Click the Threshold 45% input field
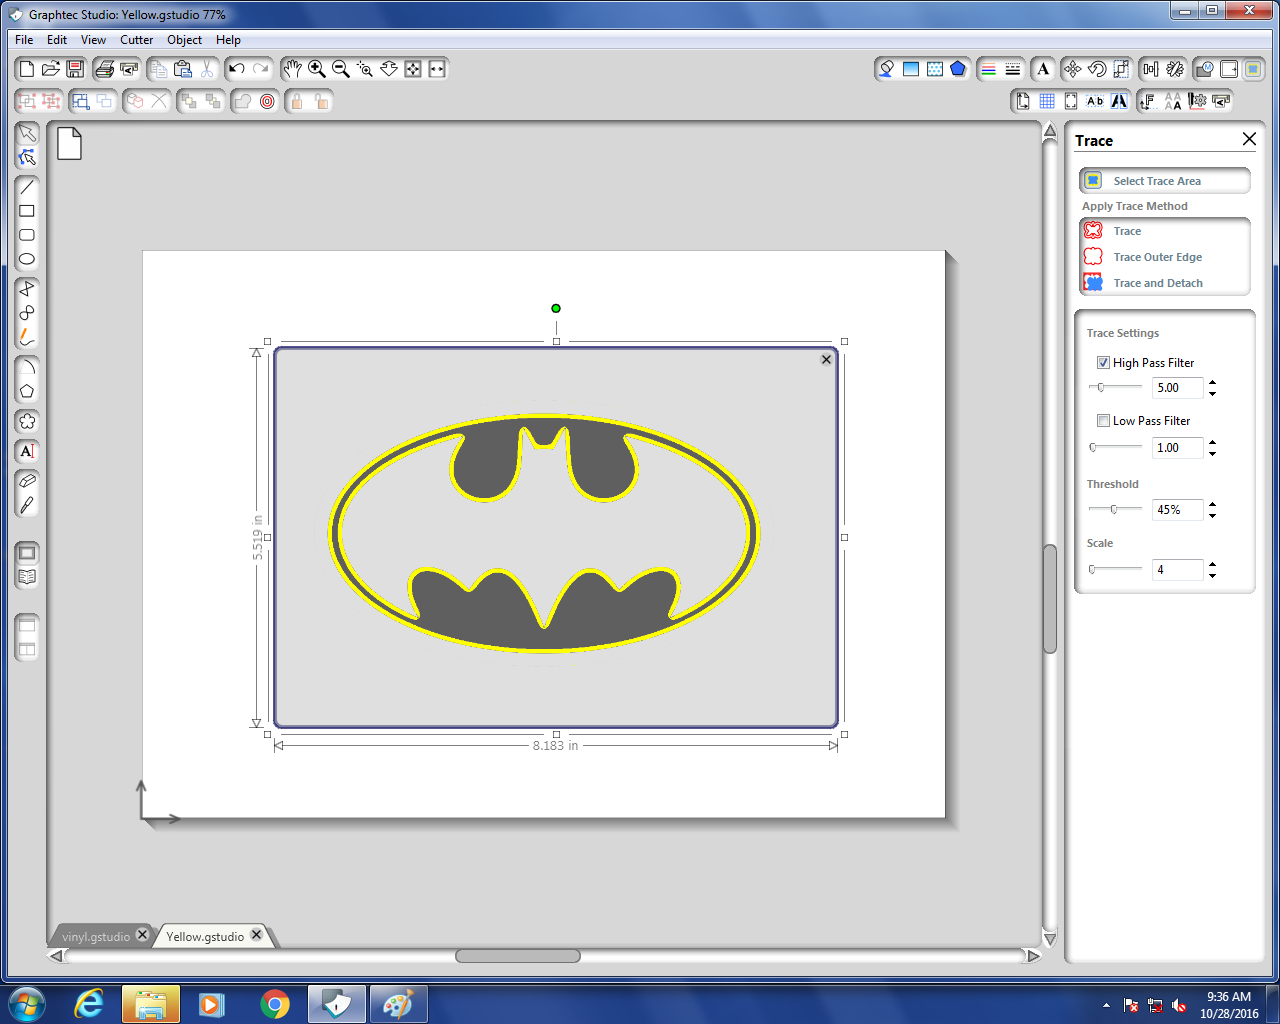1280x1024 pixels. click(x=1177, y=510)
